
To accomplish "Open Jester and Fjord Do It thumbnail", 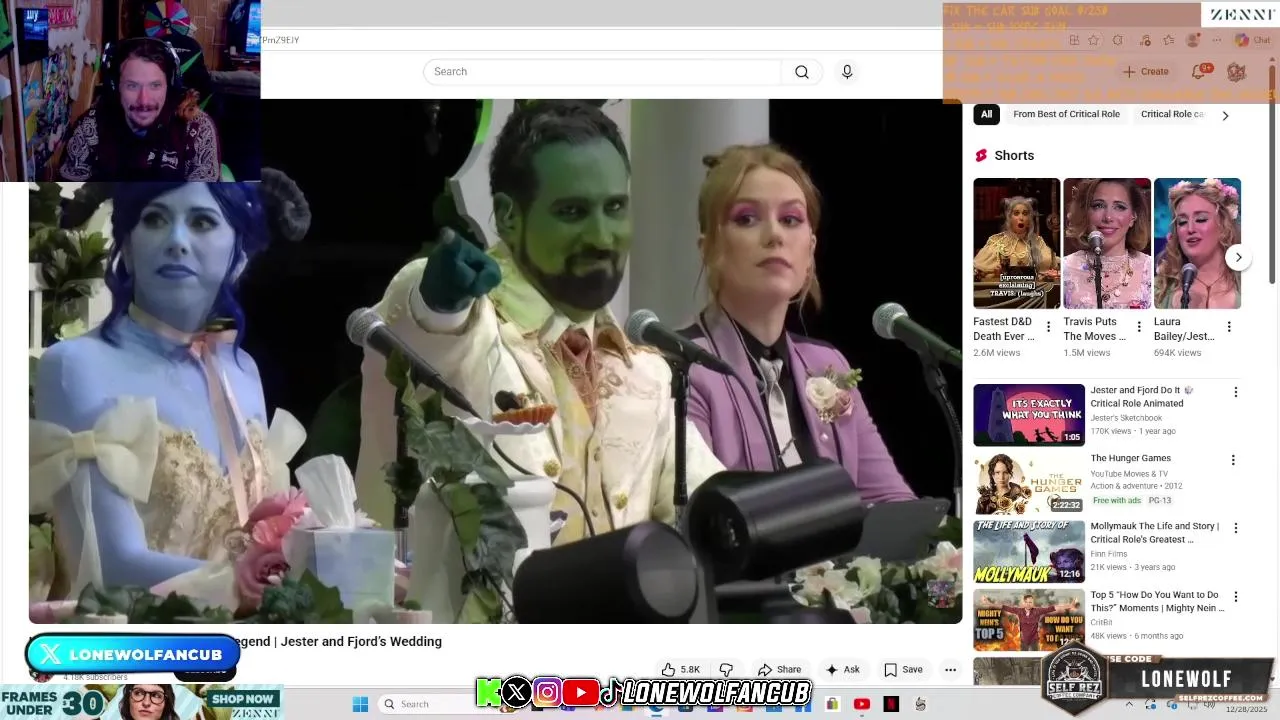I will (x=1029, y=415).
